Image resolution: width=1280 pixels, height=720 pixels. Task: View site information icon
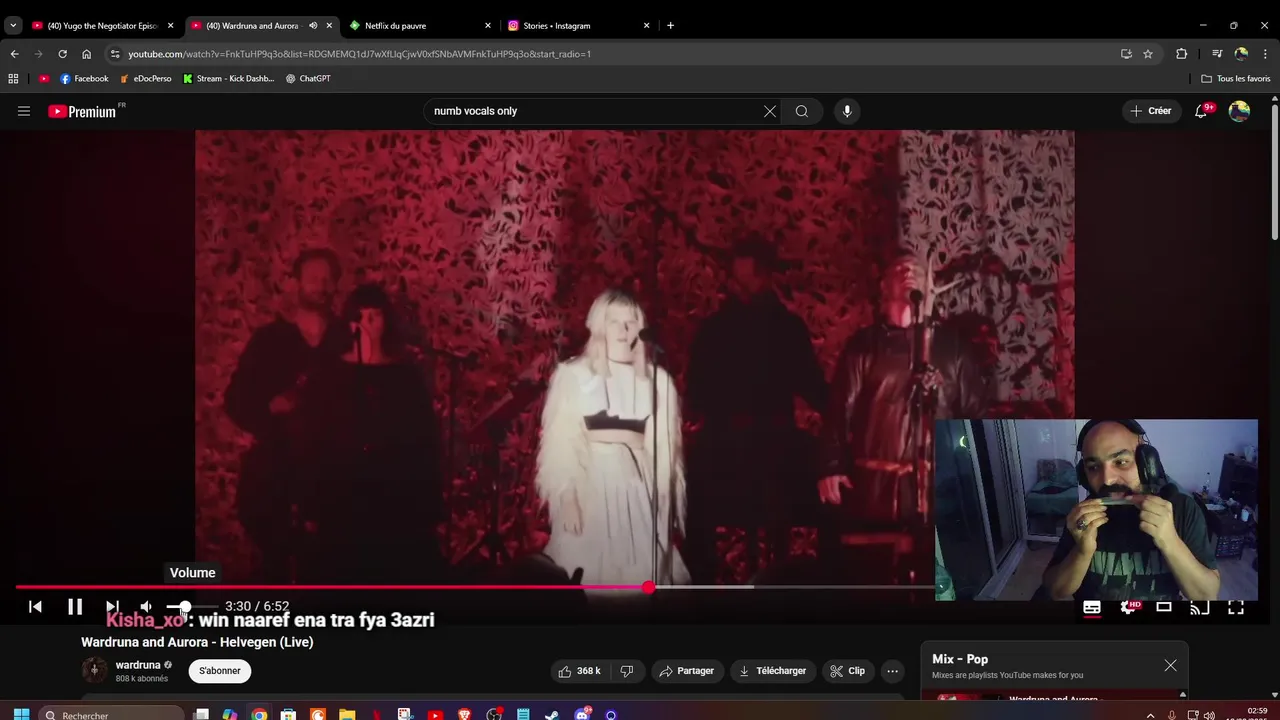115,54
